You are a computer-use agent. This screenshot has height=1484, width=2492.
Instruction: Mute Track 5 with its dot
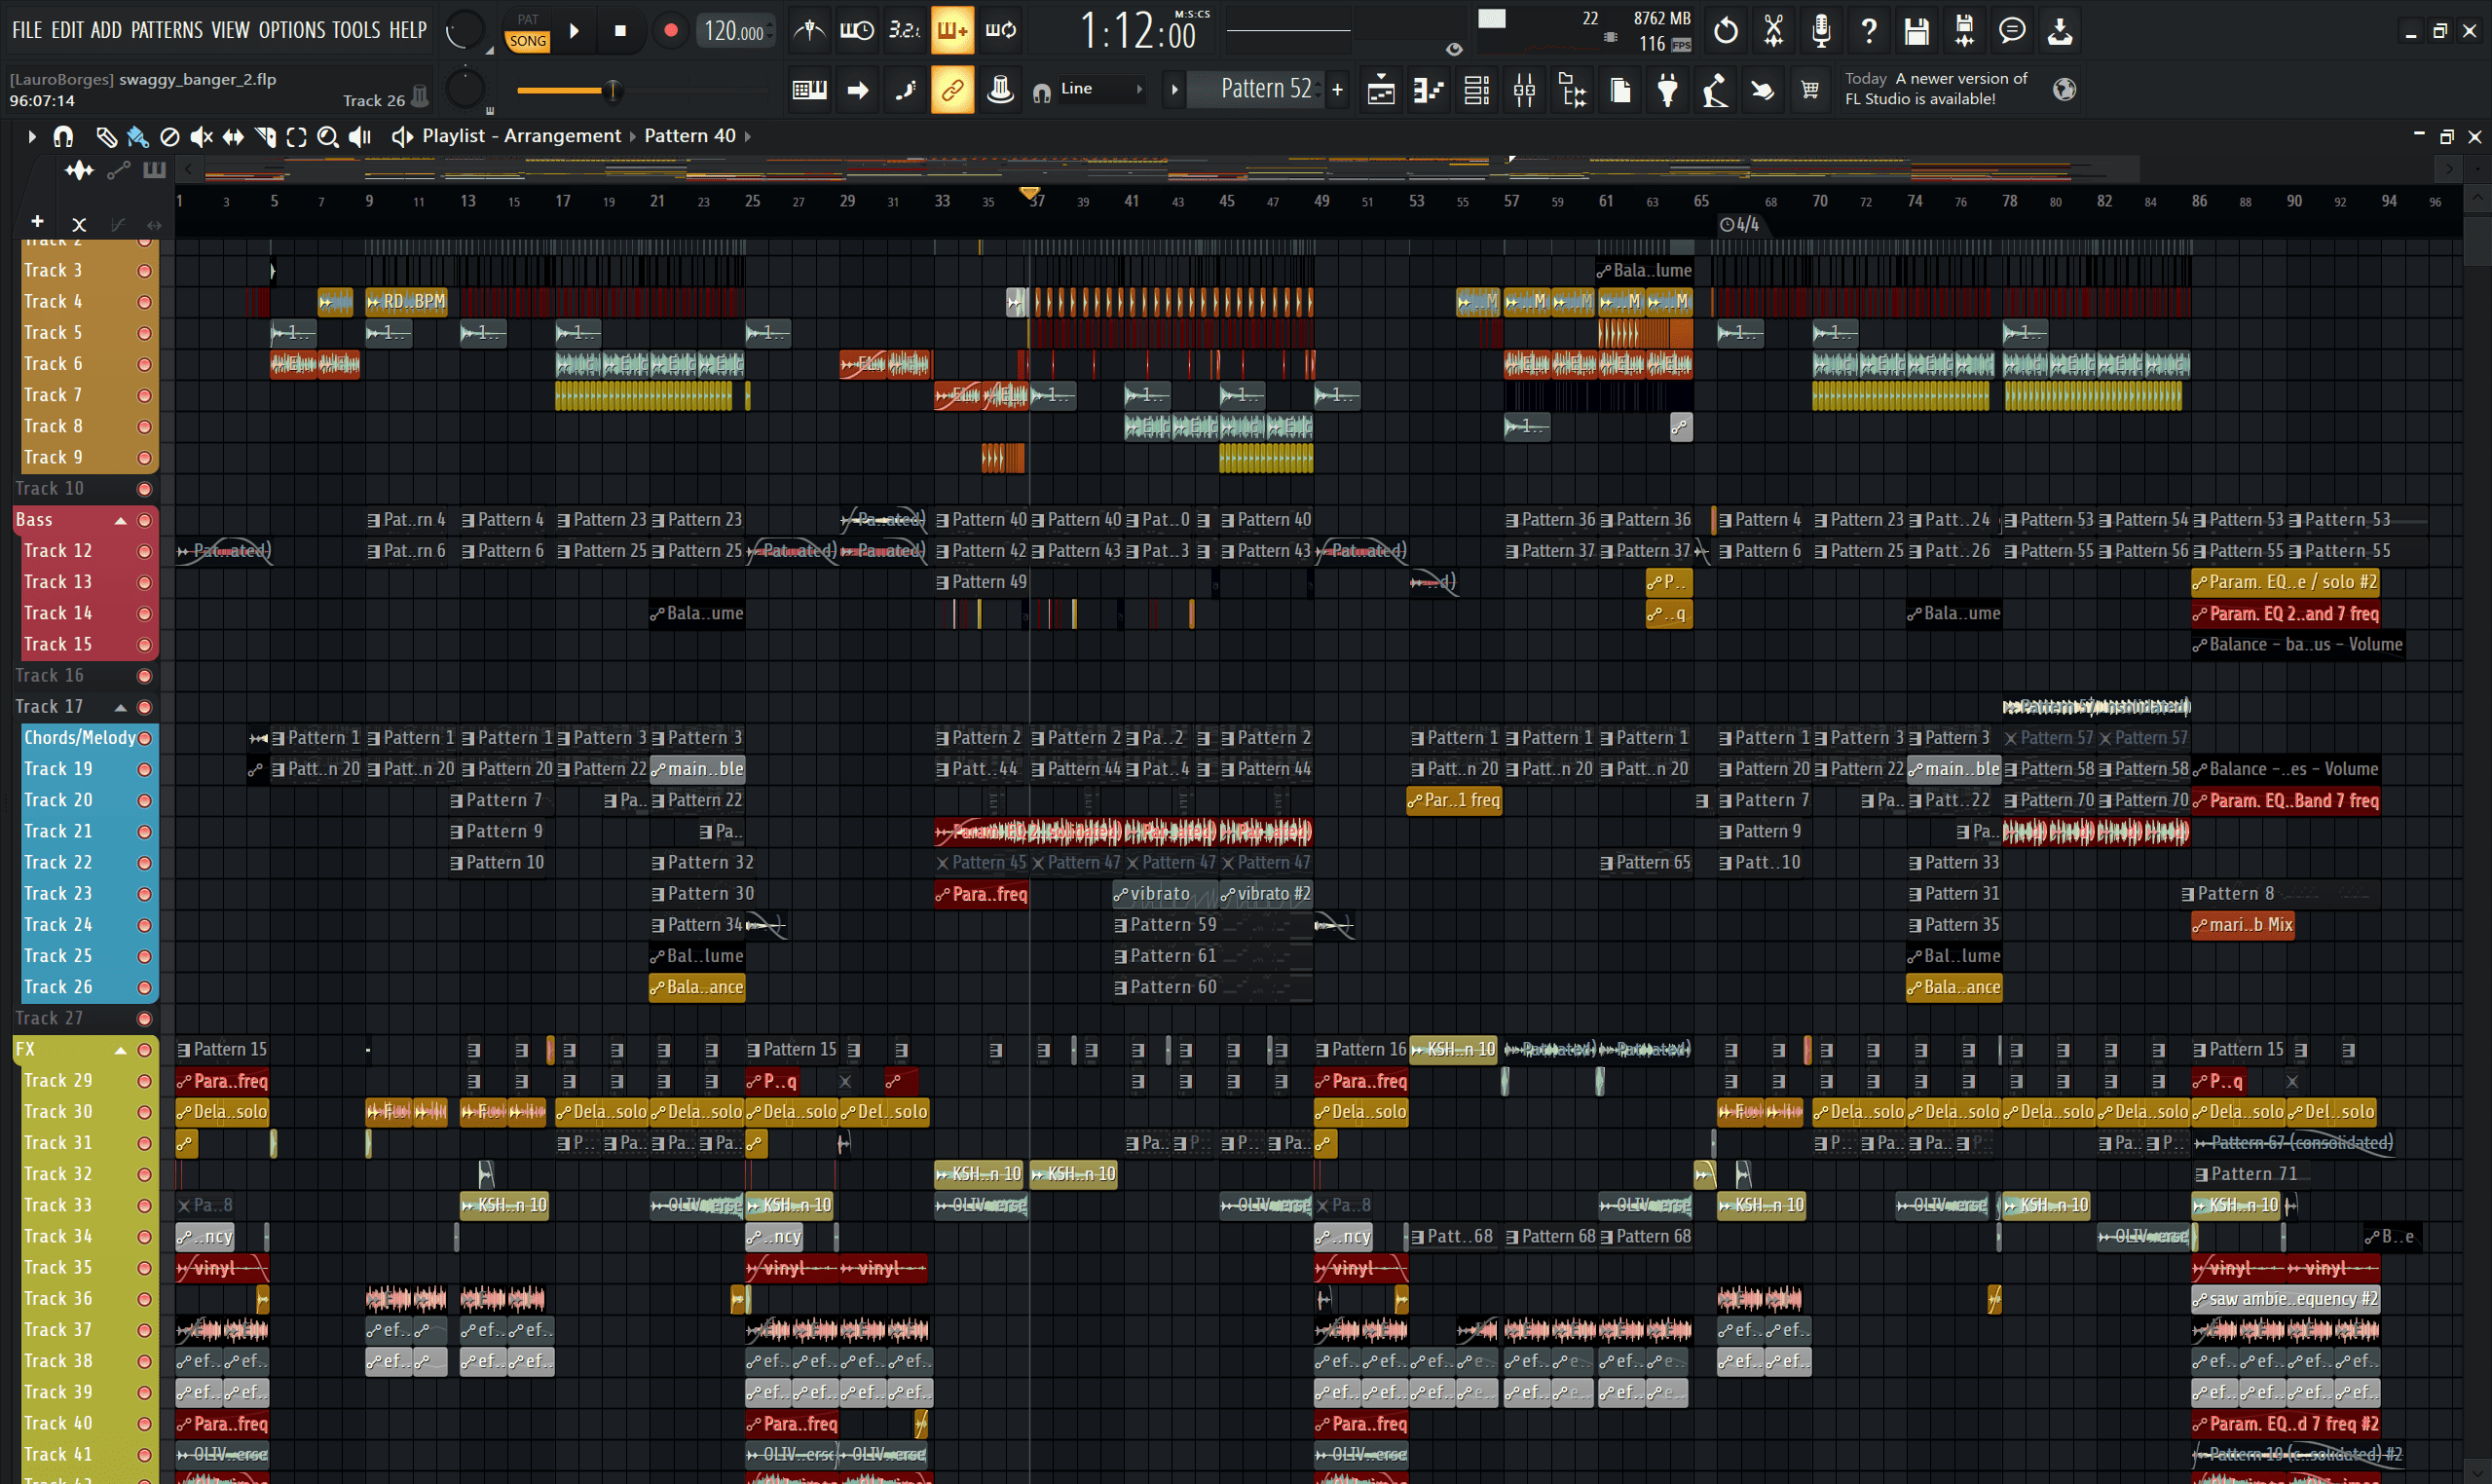click(144, 333)
